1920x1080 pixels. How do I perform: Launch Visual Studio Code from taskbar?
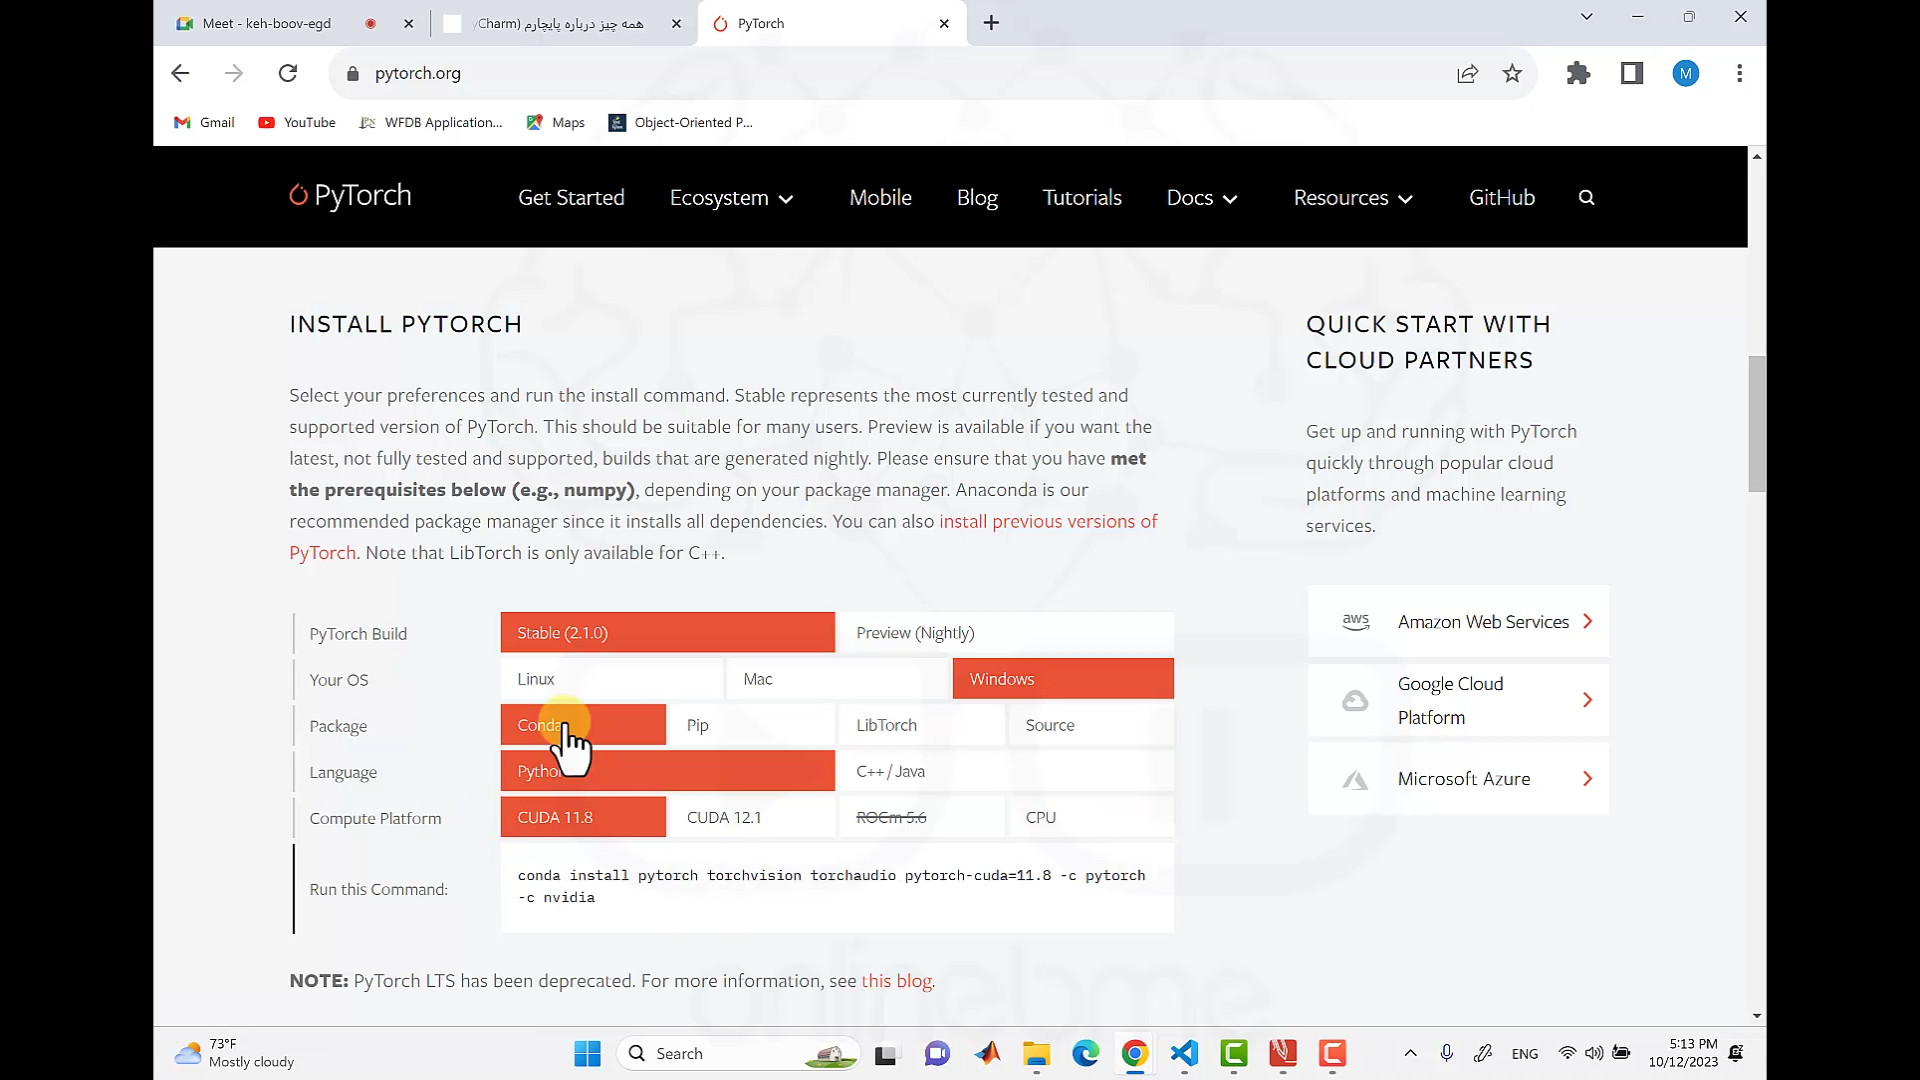pyautogui.click(x=1184, y=1053)
